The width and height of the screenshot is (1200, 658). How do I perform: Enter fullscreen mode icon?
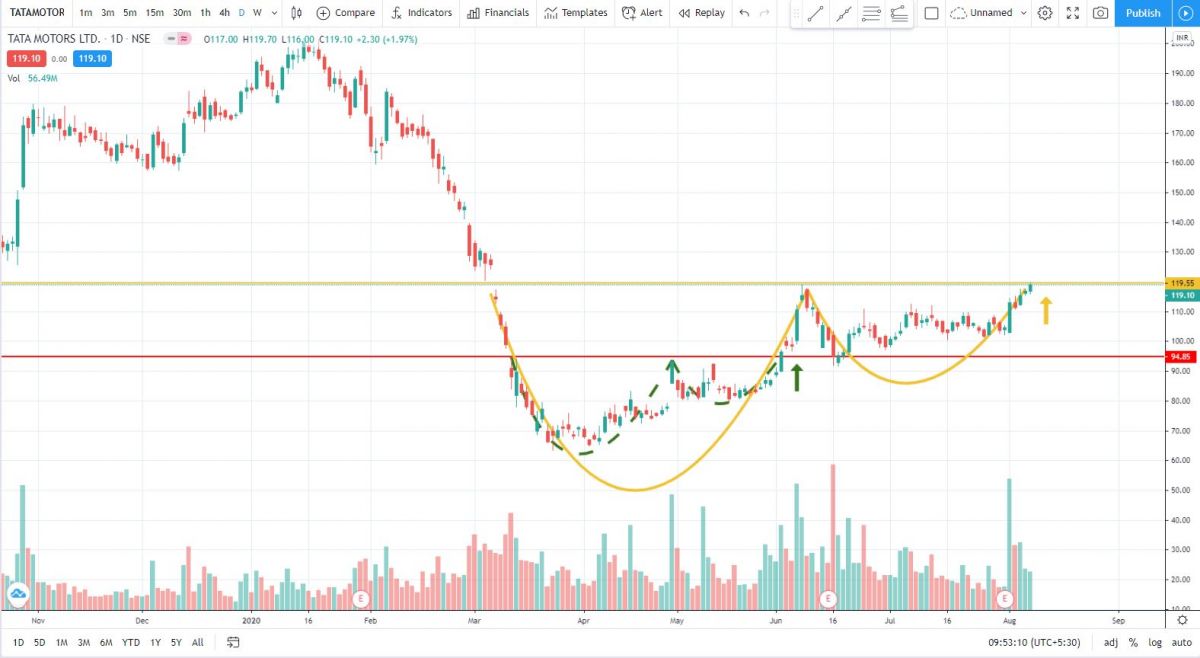coord(1073,13)
